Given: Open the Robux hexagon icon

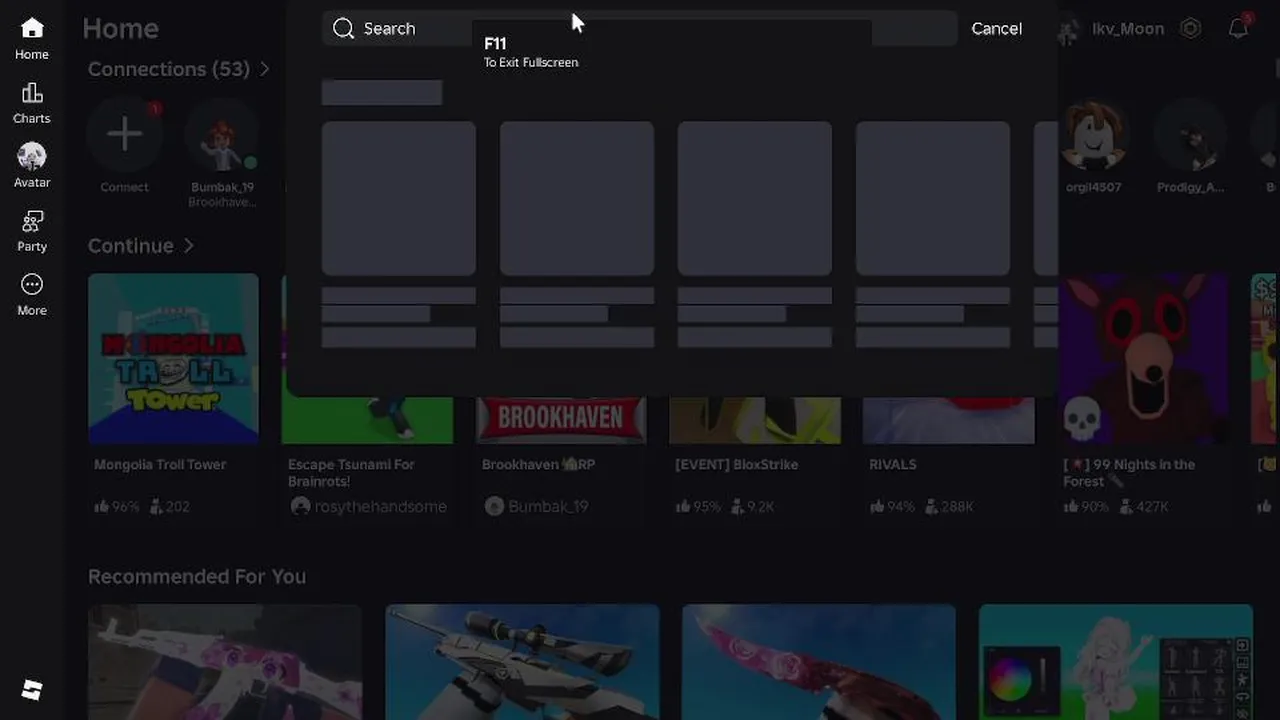Looking at the screenshot, I should pos(1190,28).
